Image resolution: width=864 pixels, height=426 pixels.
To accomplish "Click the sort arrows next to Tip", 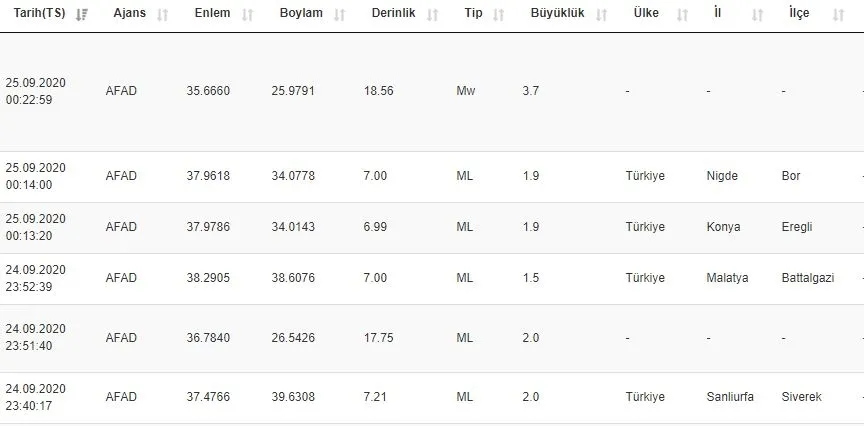I will (x=500, y=15).
